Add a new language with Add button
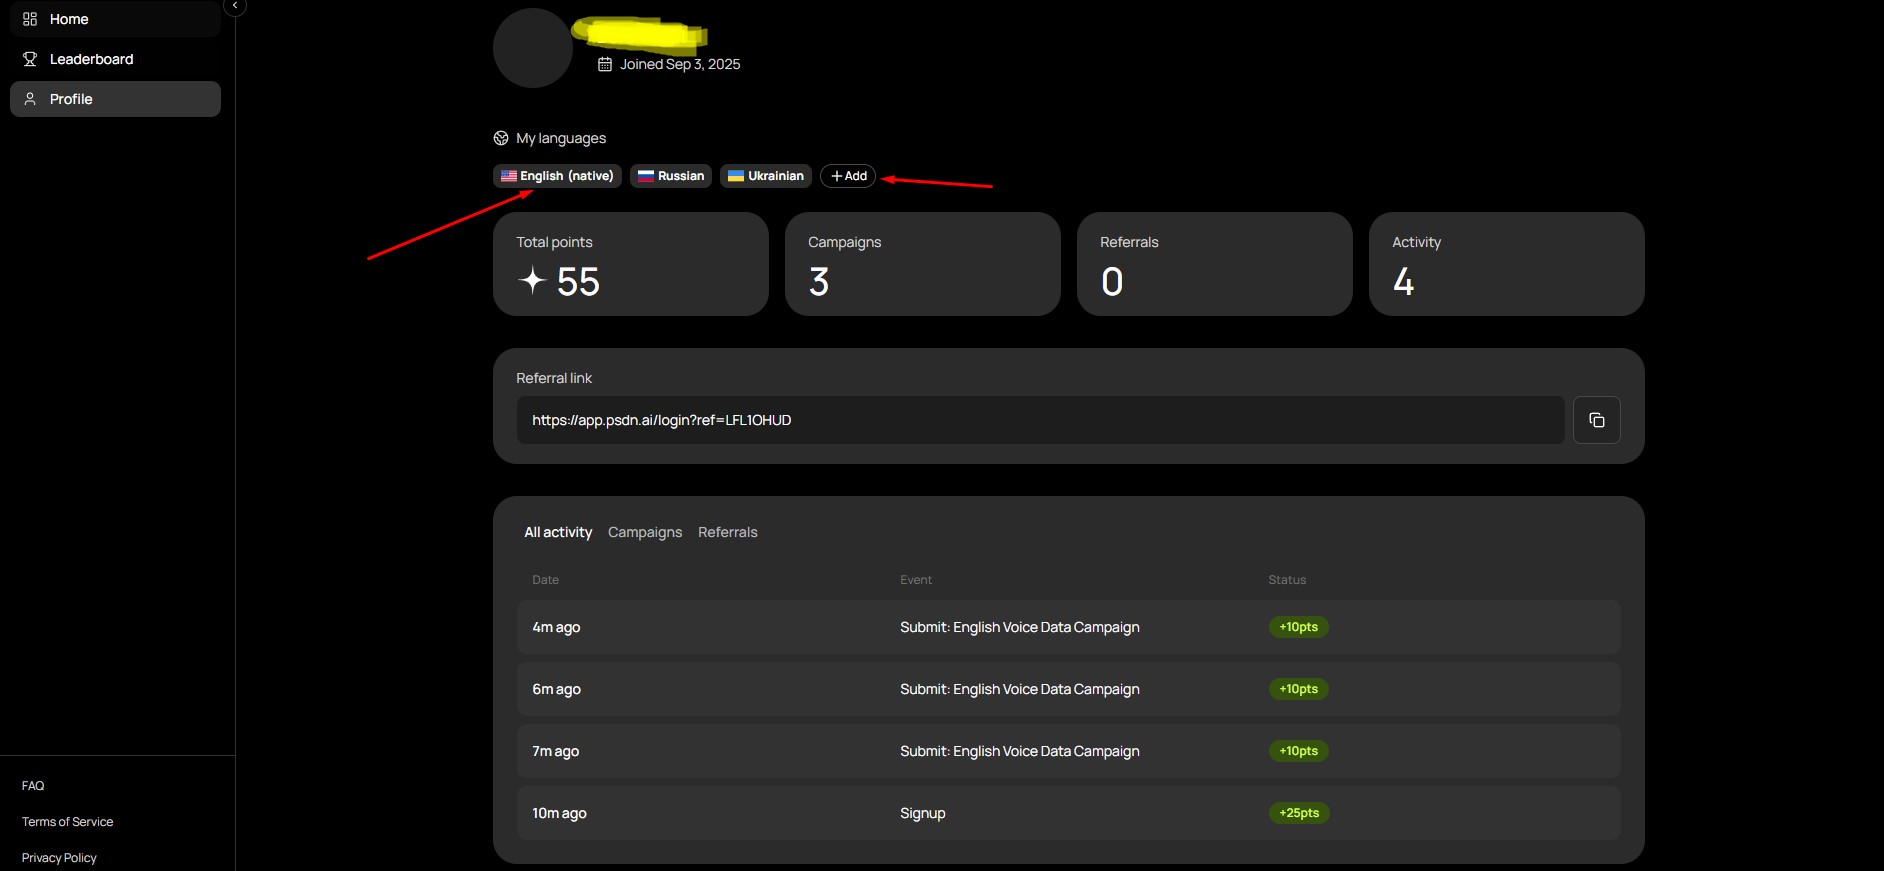Image resolution: width=1884 pixels, height=871 pixels. tap(848, 176)
